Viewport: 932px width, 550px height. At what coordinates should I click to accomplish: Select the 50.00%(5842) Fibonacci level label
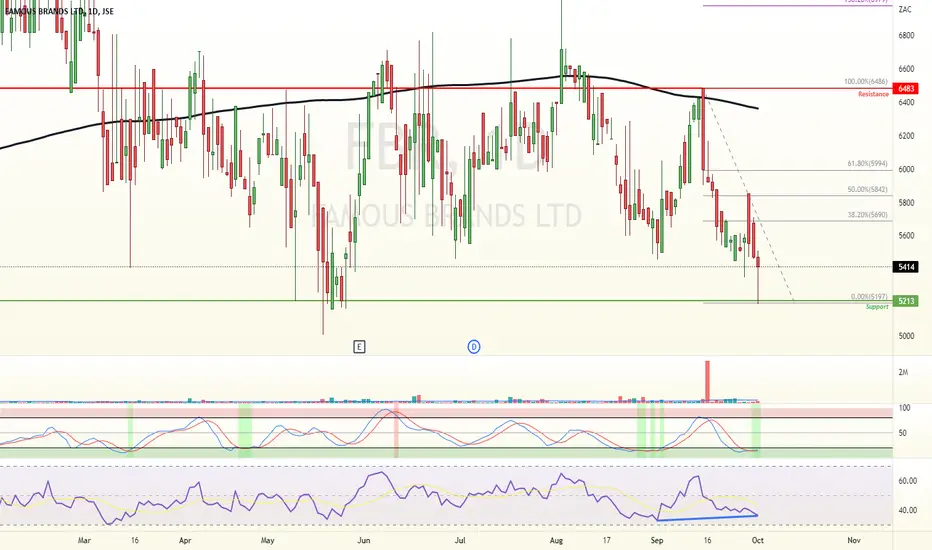coord(867,190)
